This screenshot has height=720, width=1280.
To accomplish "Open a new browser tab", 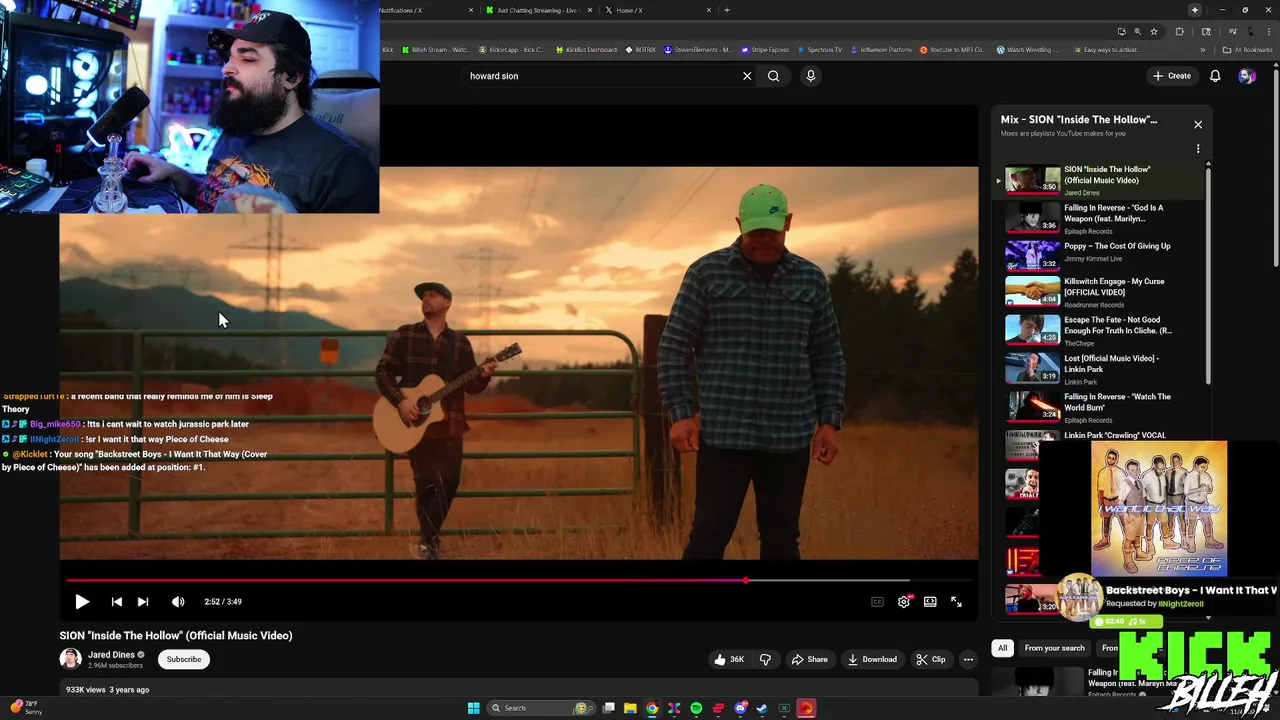I will click(727, 10).
